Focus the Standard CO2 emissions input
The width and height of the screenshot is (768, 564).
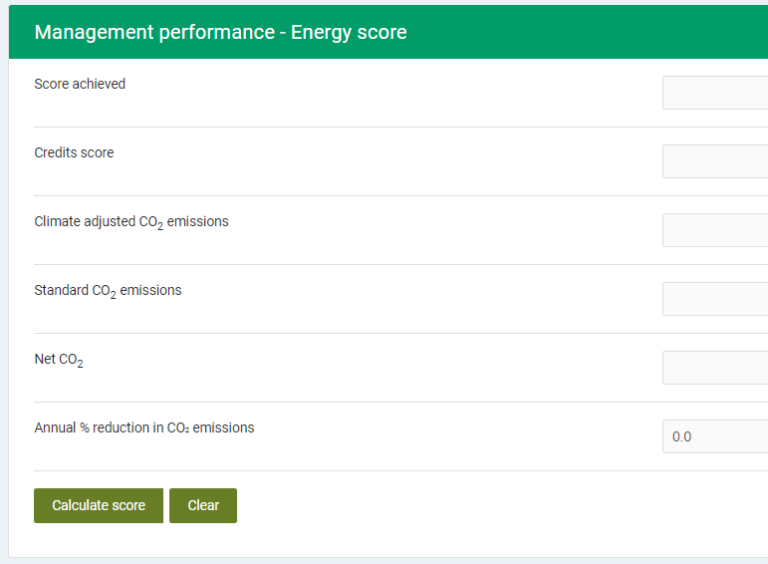point(715,299)
